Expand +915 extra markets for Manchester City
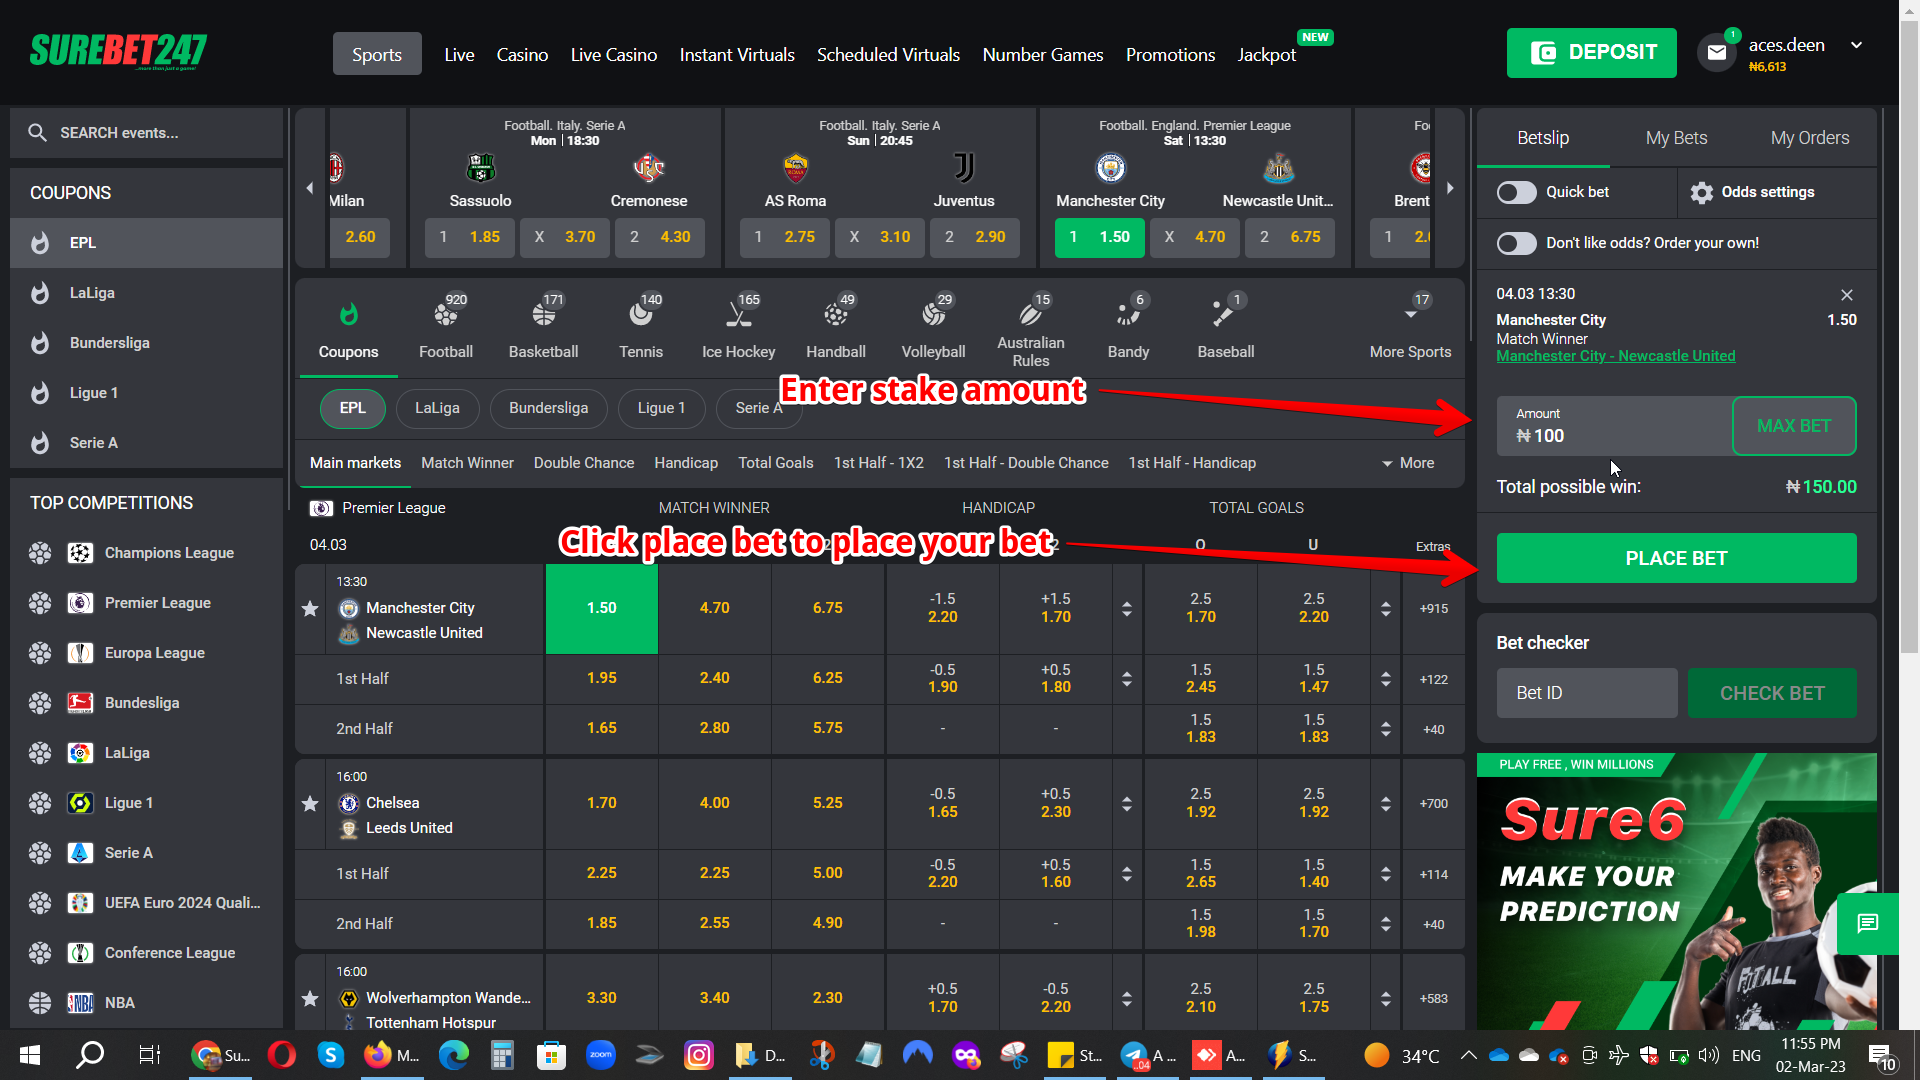Viewport: 1920px width, 1080px height. pos(1434,608)
